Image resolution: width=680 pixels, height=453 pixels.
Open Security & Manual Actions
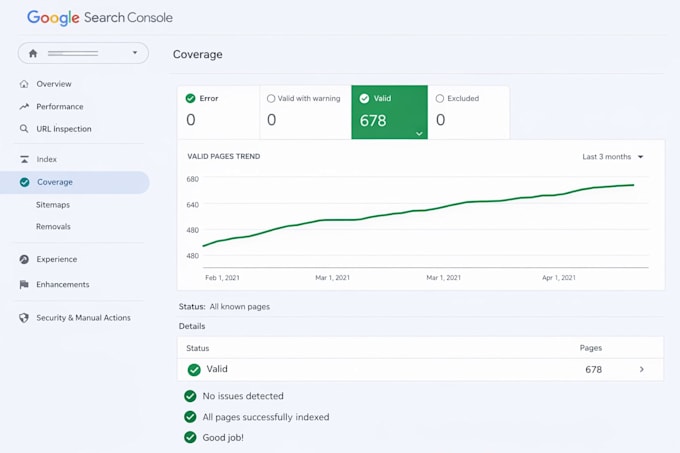tap(83, 318)
